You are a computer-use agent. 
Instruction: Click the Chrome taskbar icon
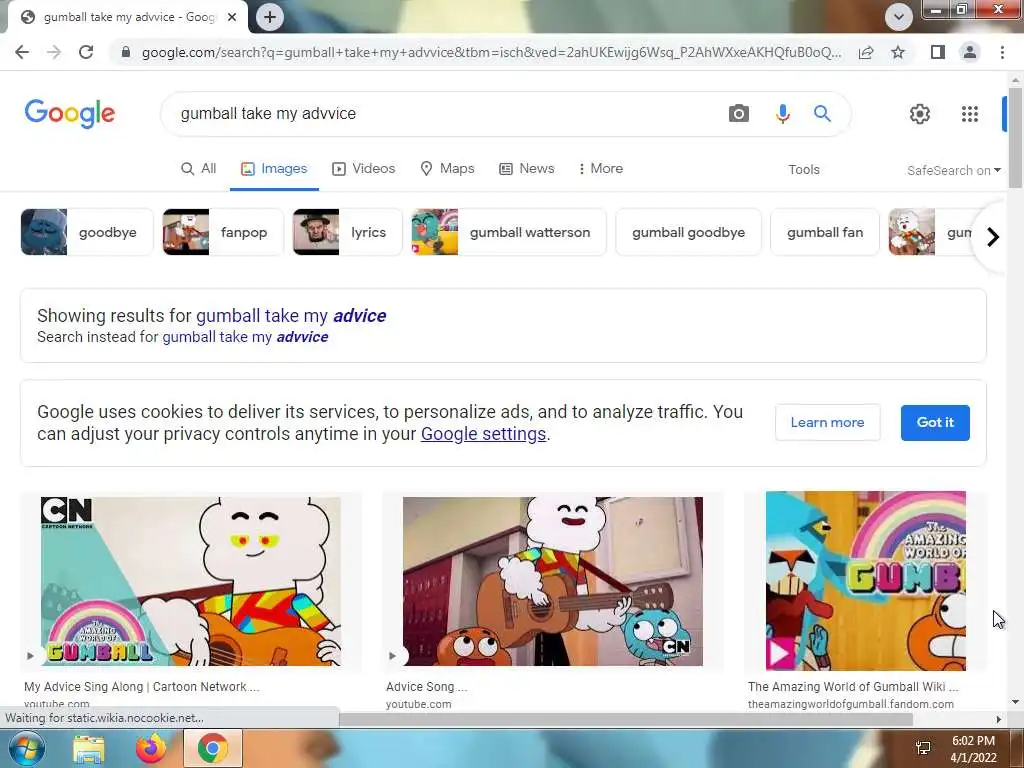(212, 749)
